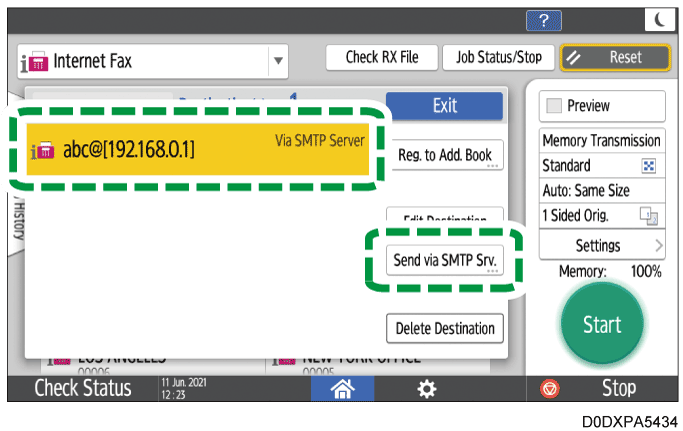Click the question mark help icon

coord(543,21)
